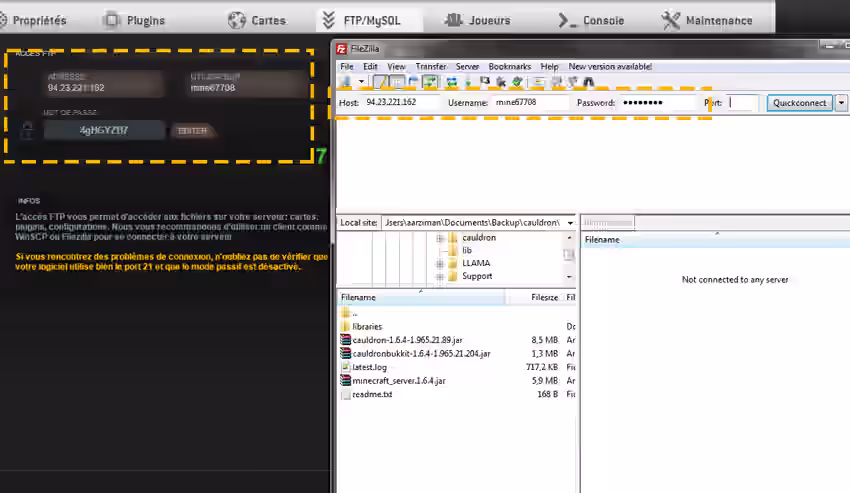Select the lib folder in tree
Image resolution: width=850 pixels, height=493 pixels.
(467, 251)
